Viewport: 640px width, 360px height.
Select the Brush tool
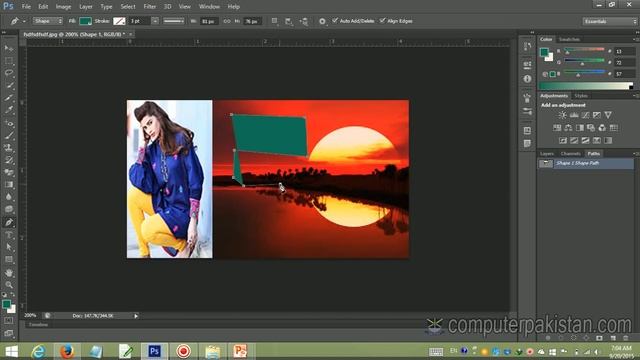coord(9,136)
